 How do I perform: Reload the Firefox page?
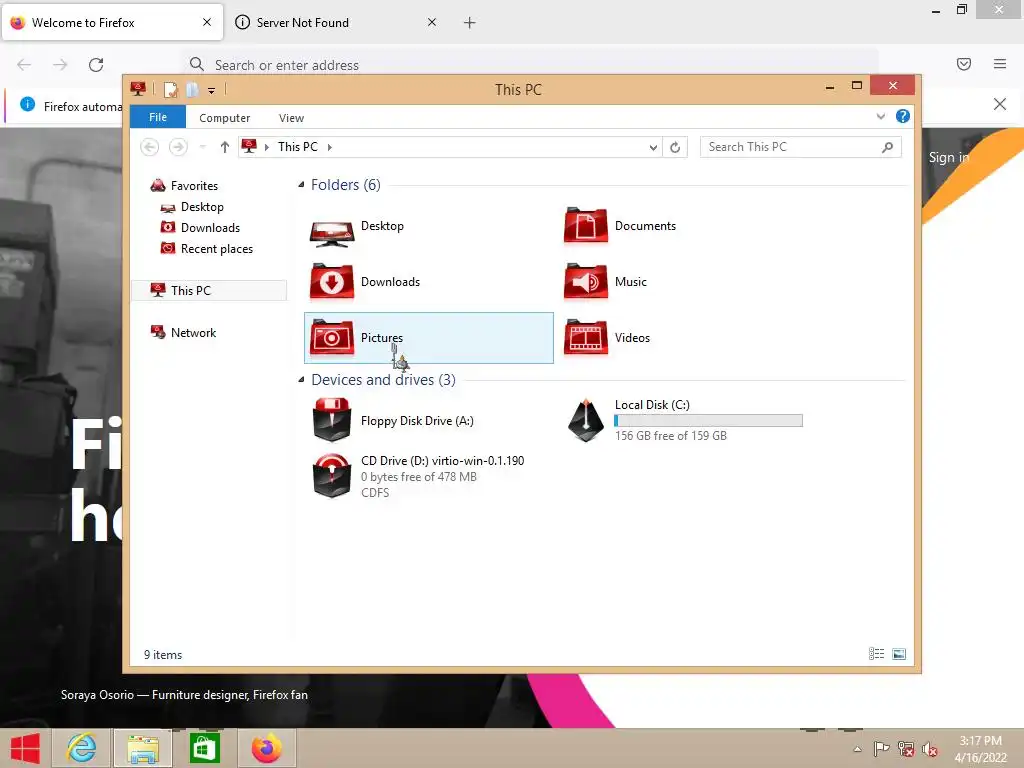96,65
